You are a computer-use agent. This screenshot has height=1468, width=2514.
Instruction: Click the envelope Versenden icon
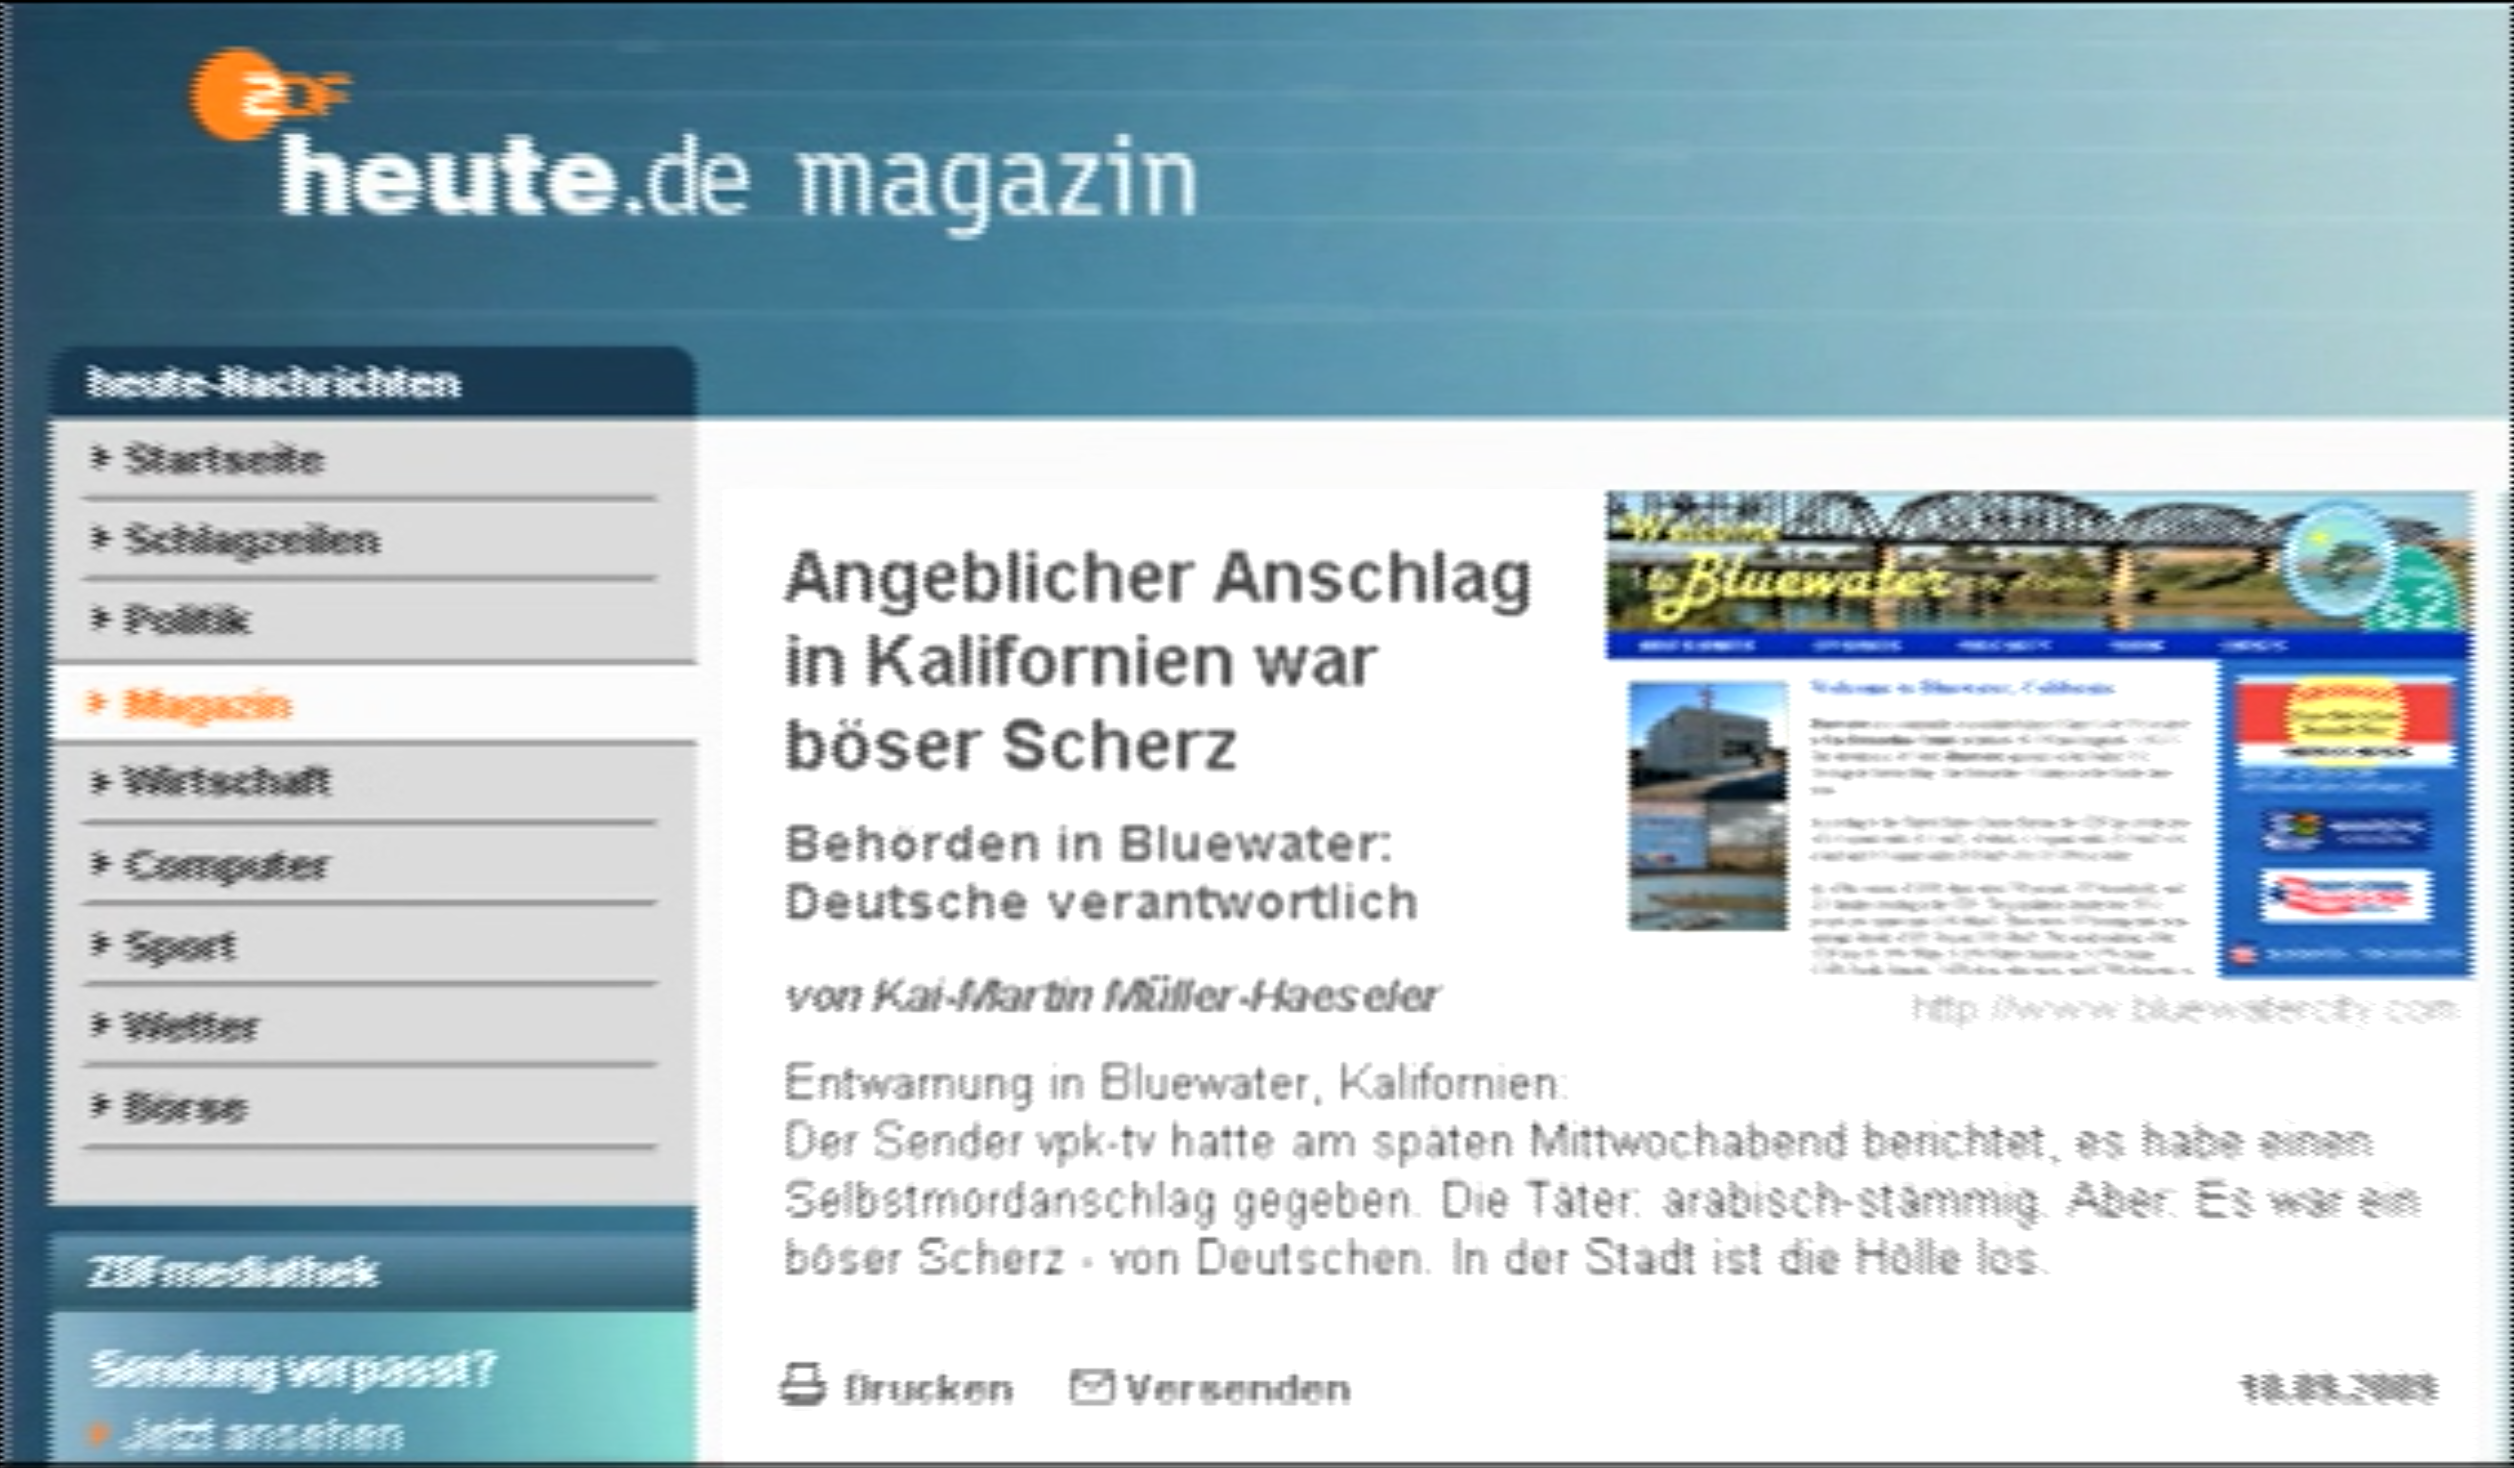[x=1091, y=1386]
